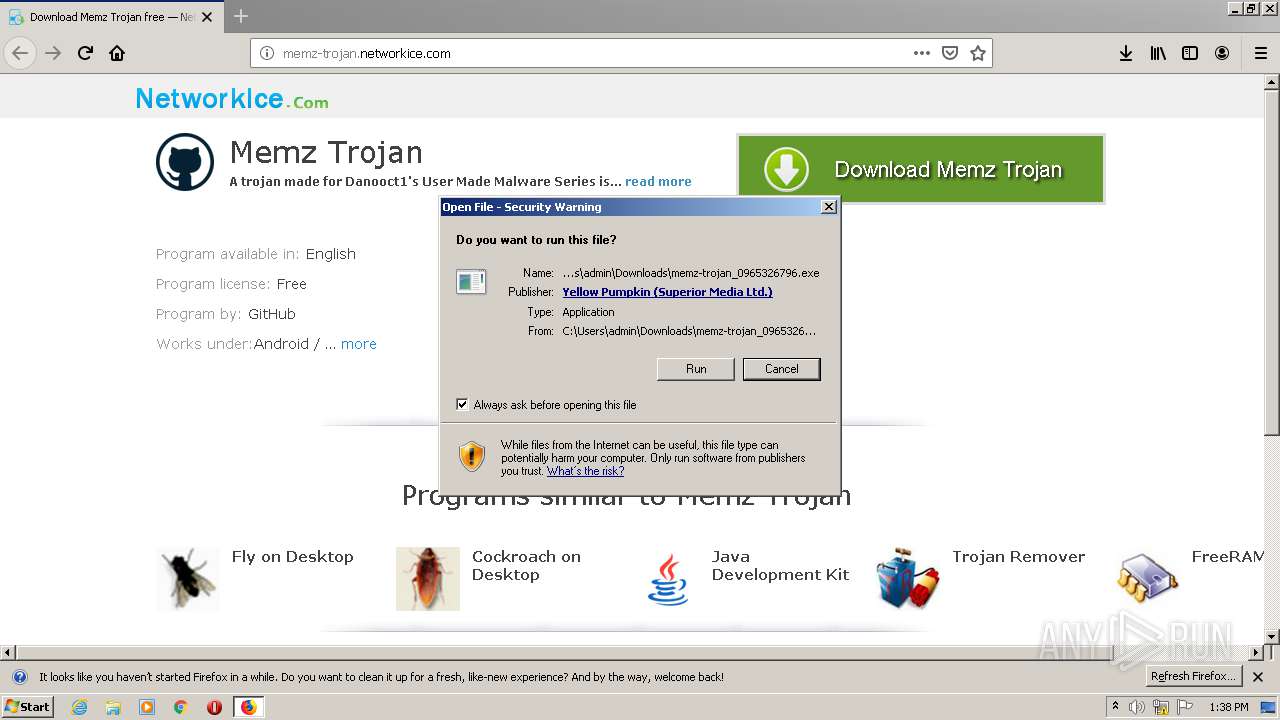This screenshot has height=720, width=1280.
Task: Click the notification bar help question icon
Action: pyautogui.click(x=19, y=677)
